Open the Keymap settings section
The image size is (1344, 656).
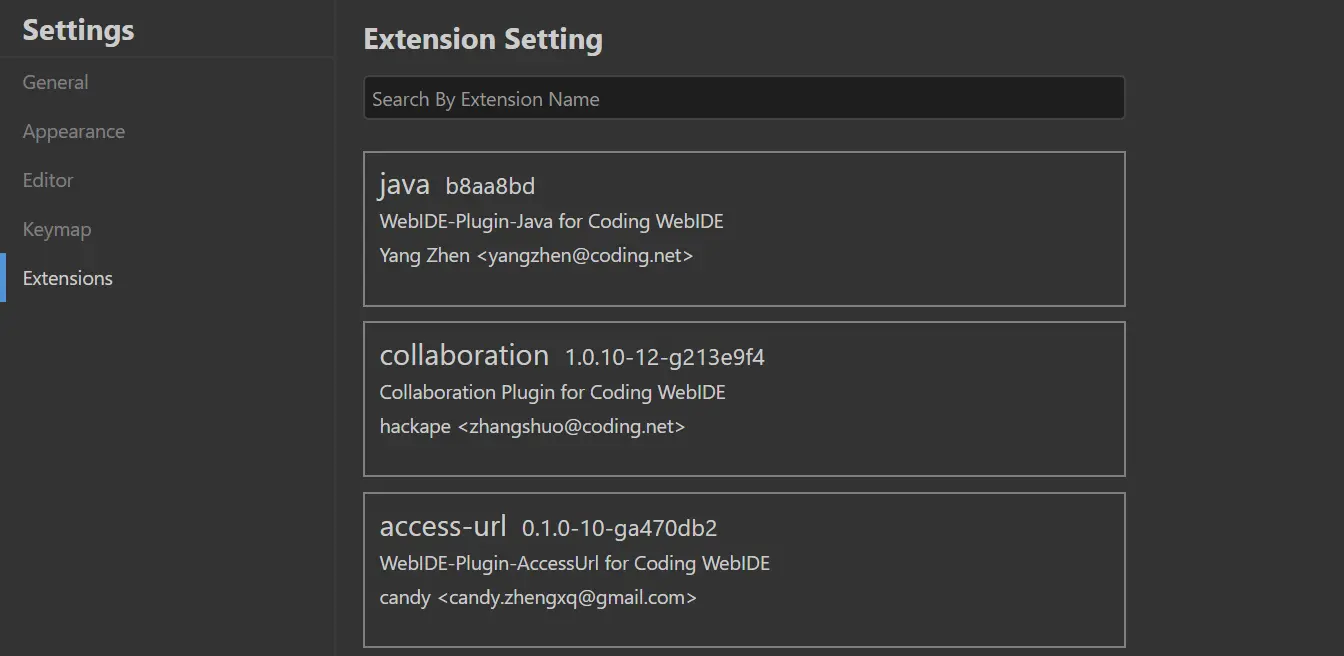[56, 229]
